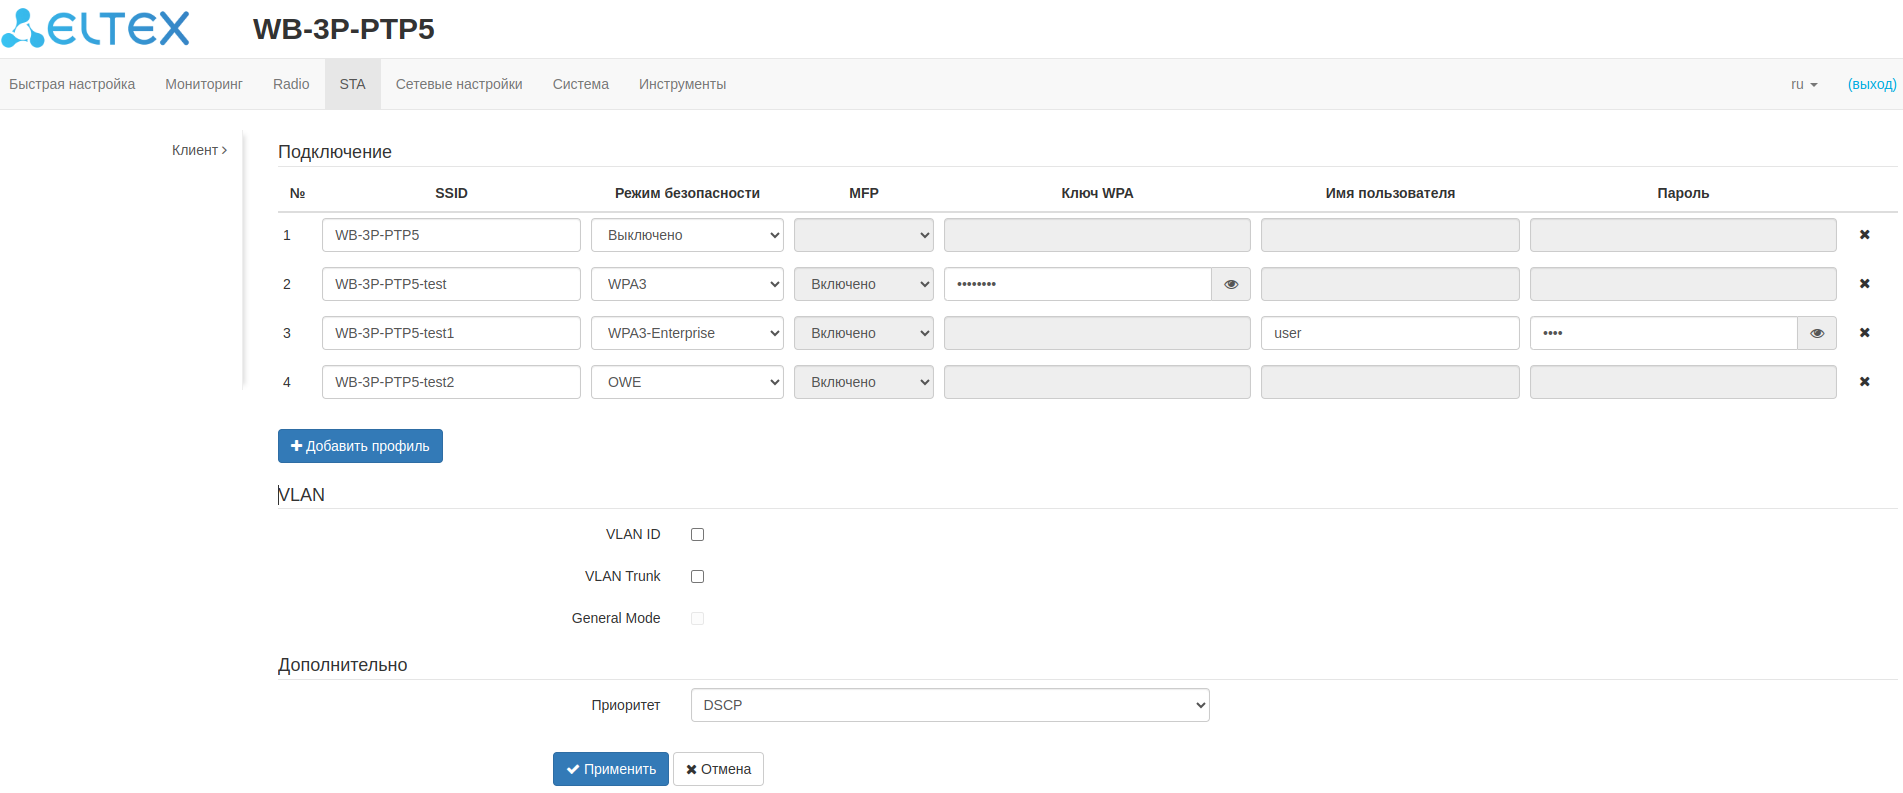Open the ru language selector

coord(1804,85)
